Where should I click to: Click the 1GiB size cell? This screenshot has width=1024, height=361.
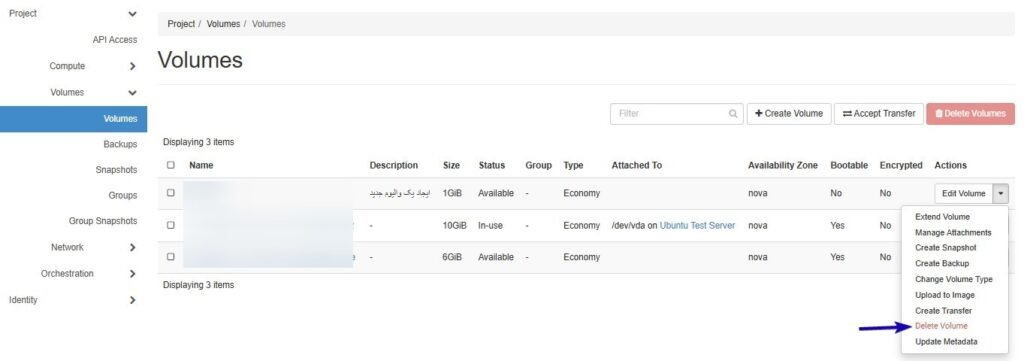[452, 193]
